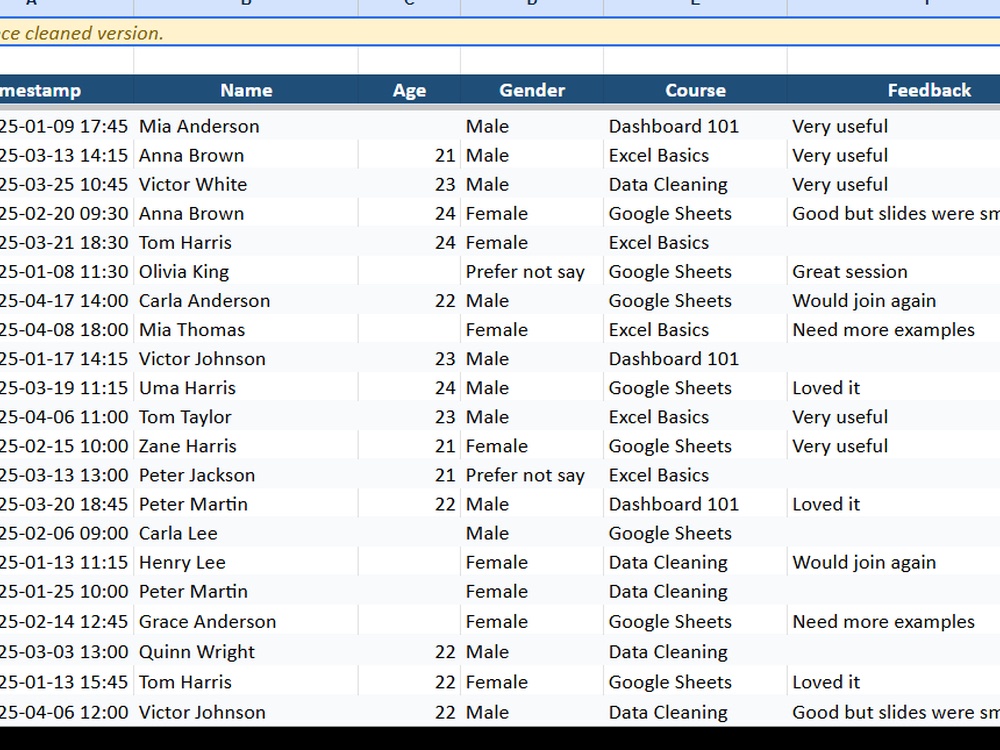Select the name cell 'Olivia King'
This screenshot has height=750, width=1000.
[246, 272]
